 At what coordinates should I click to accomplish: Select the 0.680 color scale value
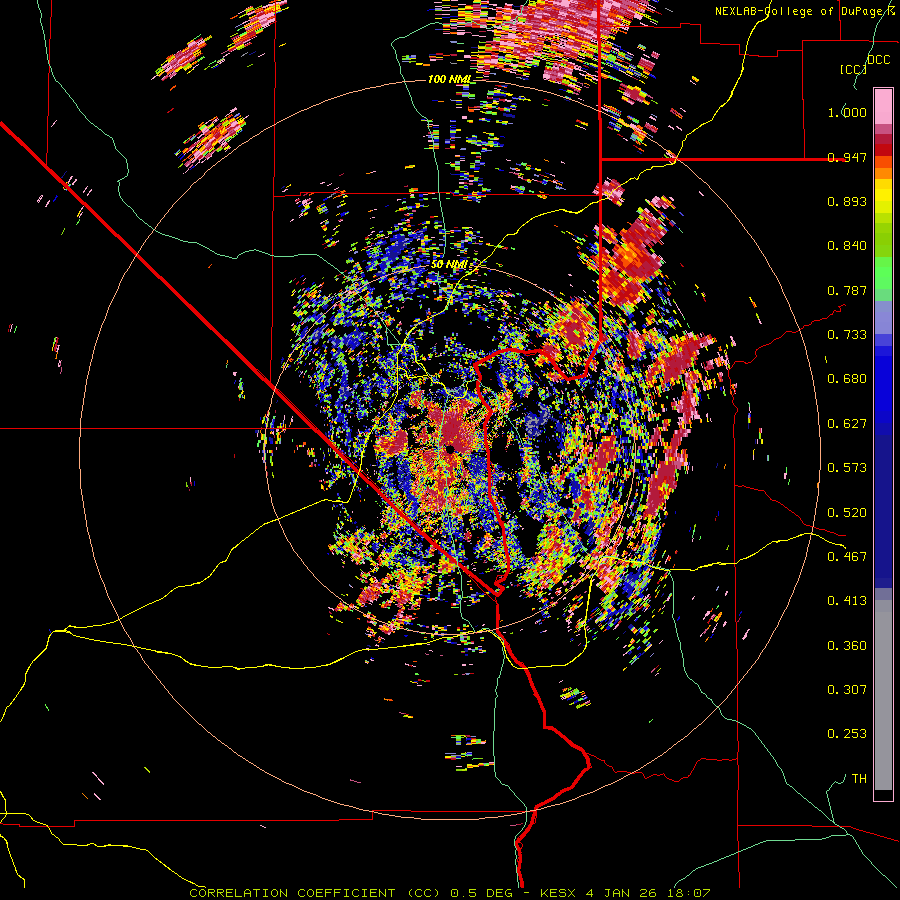(847, 379)
